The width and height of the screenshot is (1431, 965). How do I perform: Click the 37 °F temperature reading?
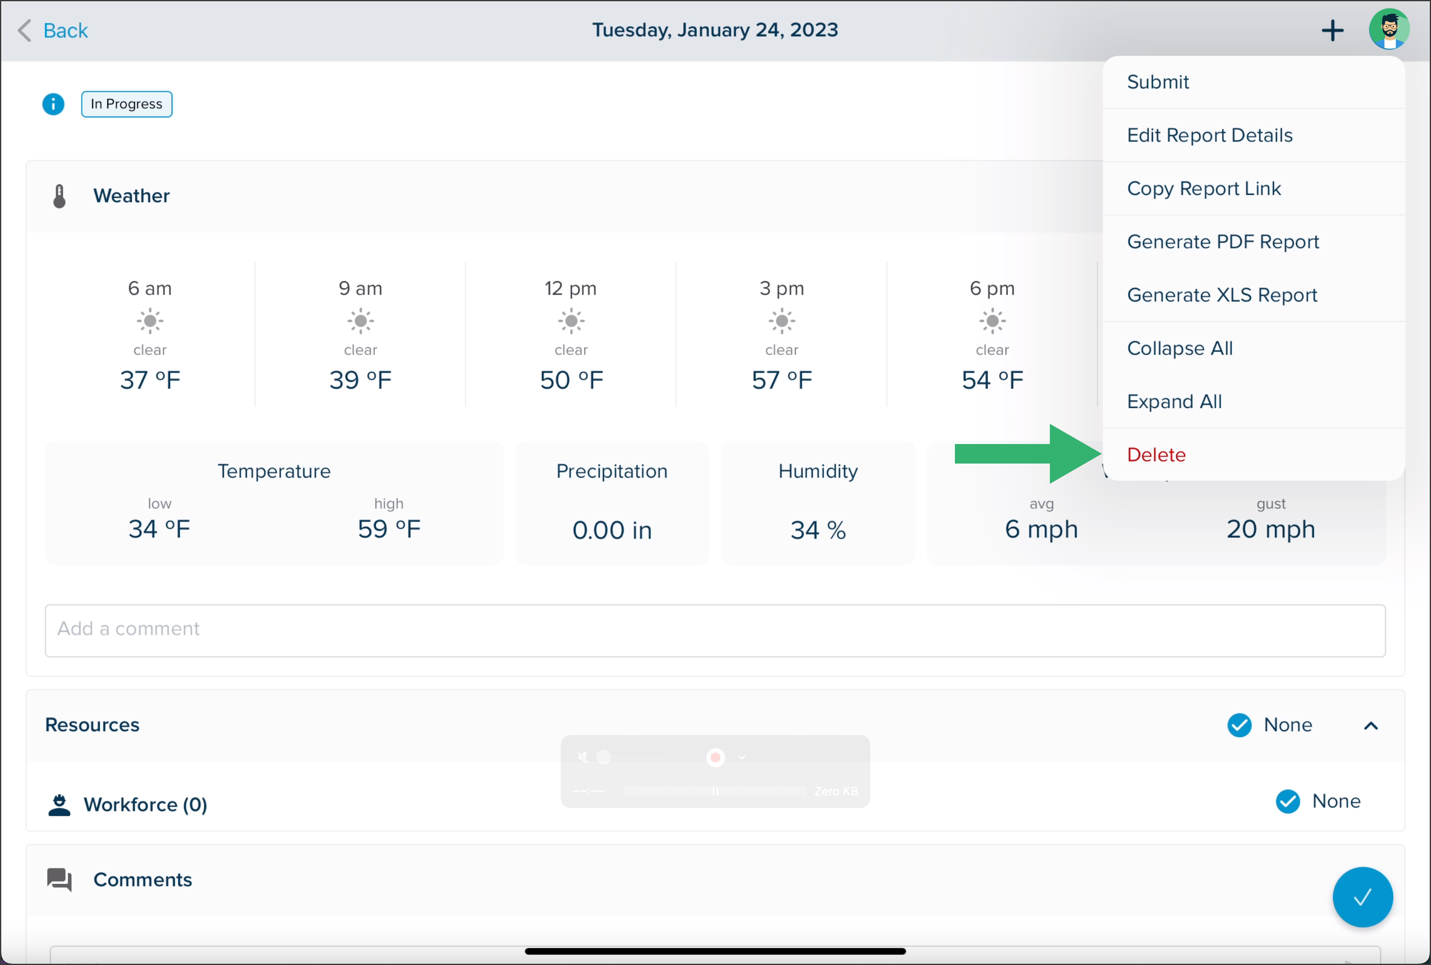[x=150, y=380]
